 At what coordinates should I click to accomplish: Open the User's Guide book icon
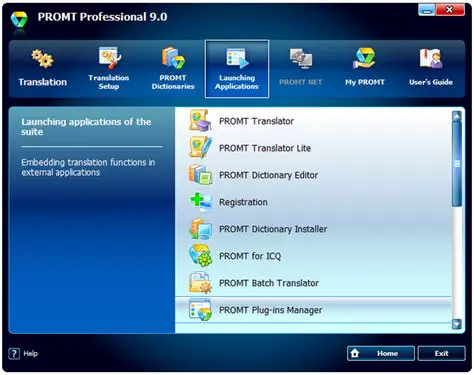point(431,58)
